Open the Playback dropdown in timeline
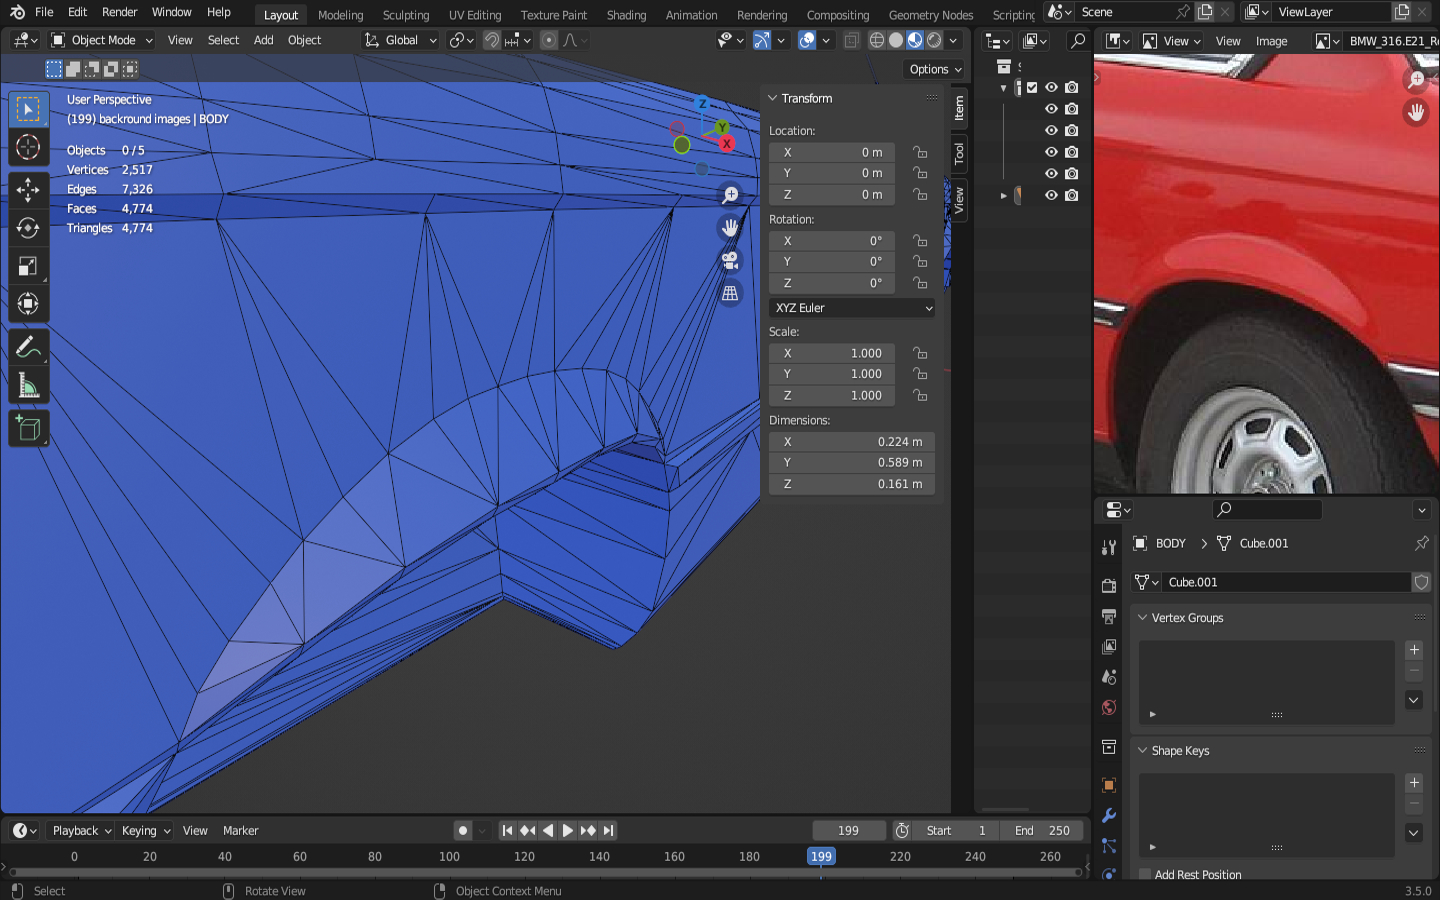 (x=81, y=831)
